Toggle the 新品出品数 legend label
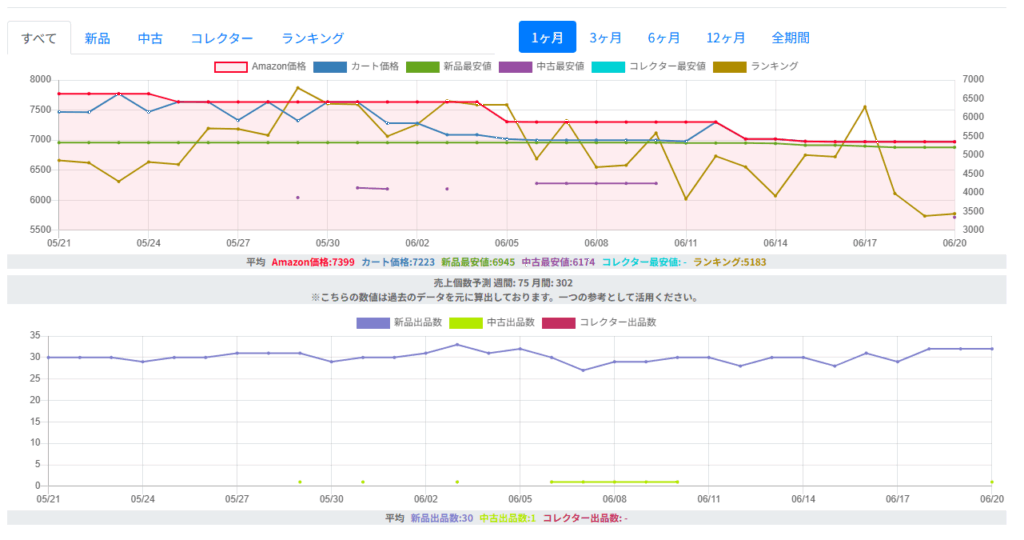The width and height of the screenshot is (1024, 540). (418, 323)
